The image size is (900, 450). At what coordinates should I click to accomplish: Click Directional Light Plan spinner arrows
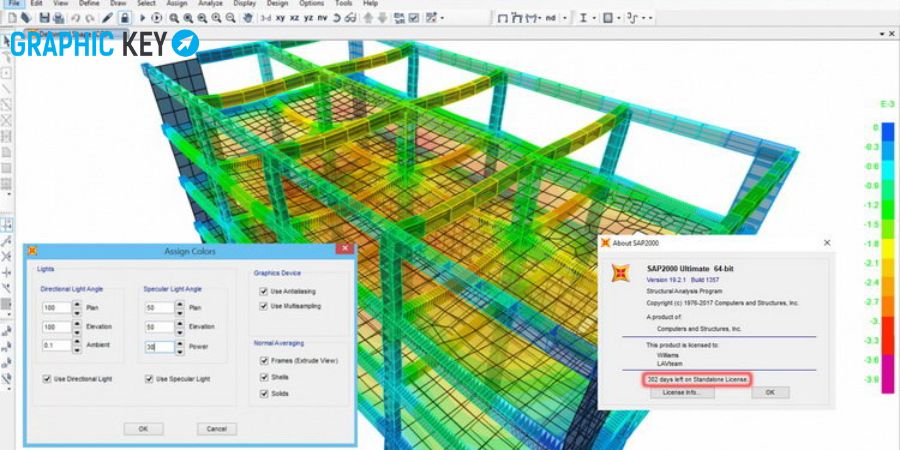[x=77, y=308]
